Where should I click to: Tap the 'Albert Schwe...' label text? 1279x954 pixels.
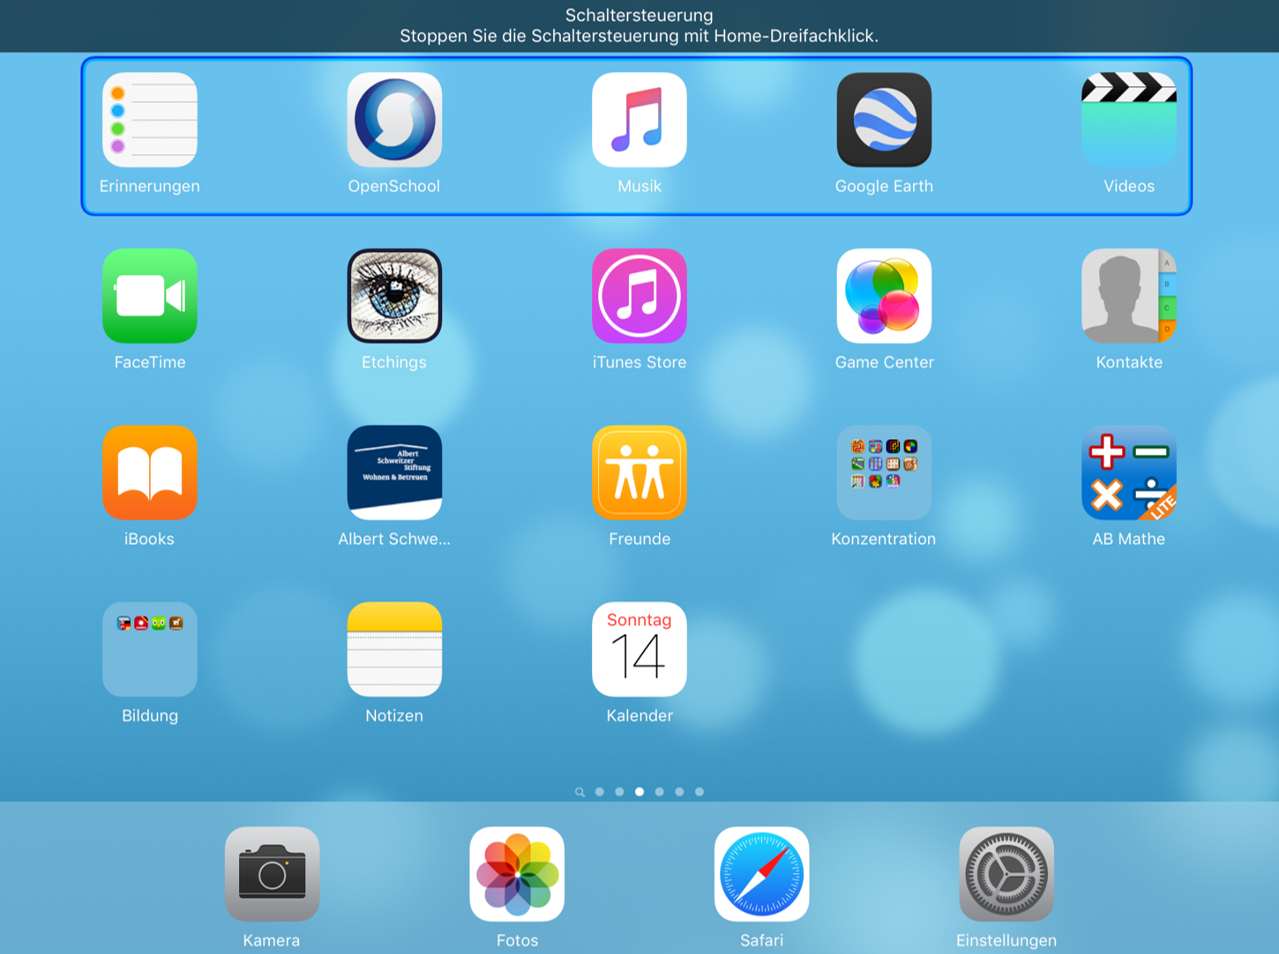coord(394,539)
